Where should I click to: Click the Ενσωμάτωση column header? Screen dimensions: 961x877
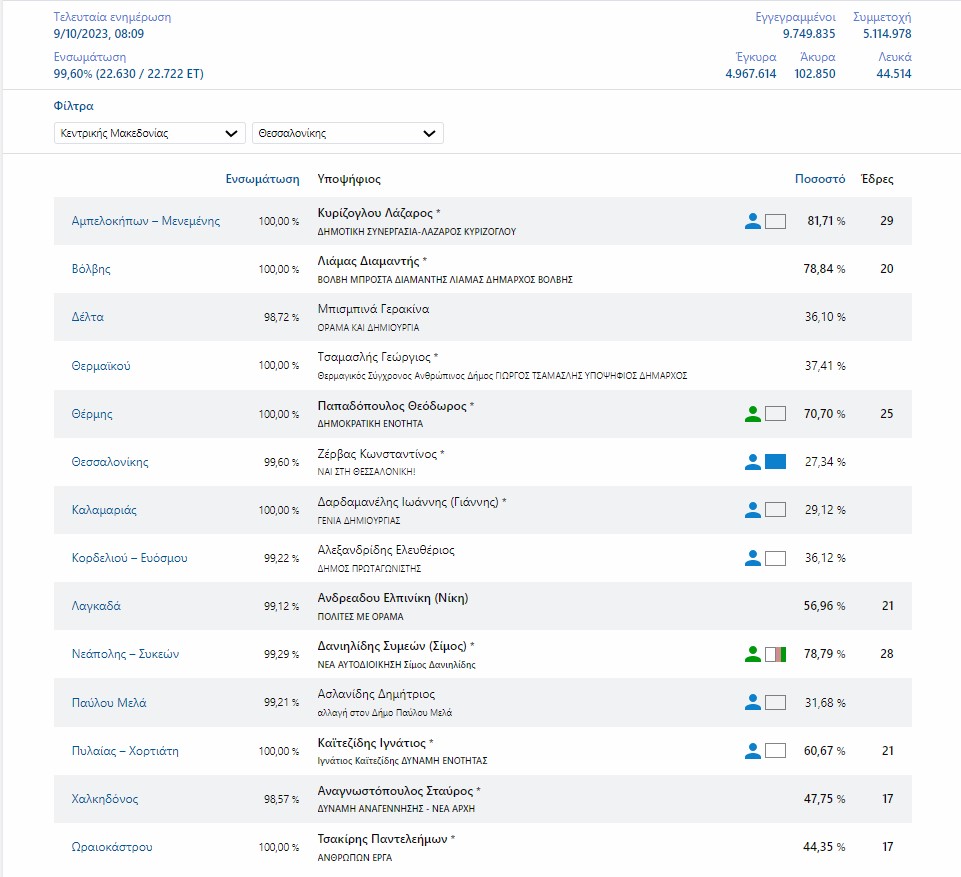click(x=263, y=180)
